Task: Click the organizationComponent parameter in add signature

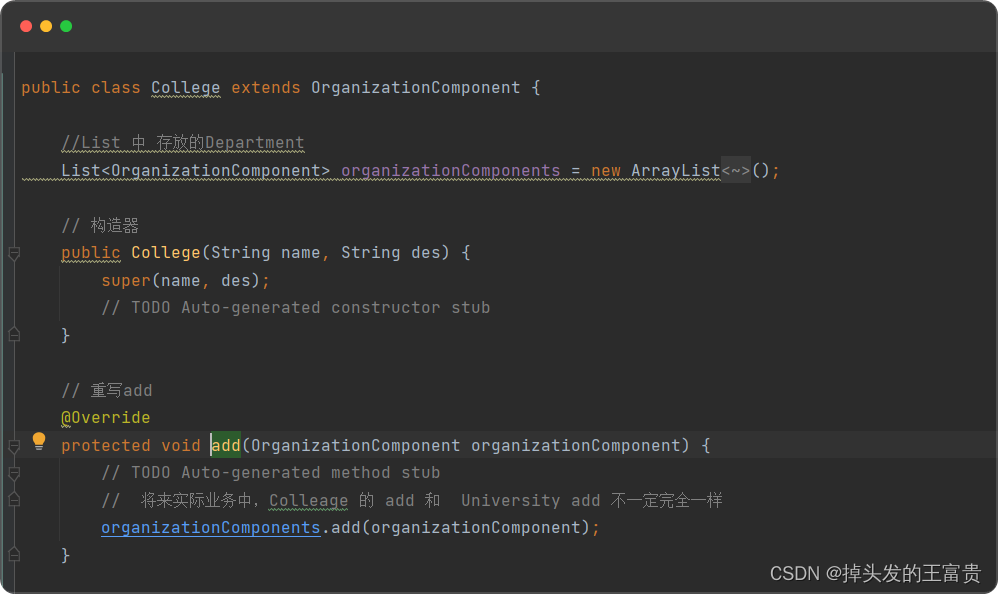Action: [576, 446]
